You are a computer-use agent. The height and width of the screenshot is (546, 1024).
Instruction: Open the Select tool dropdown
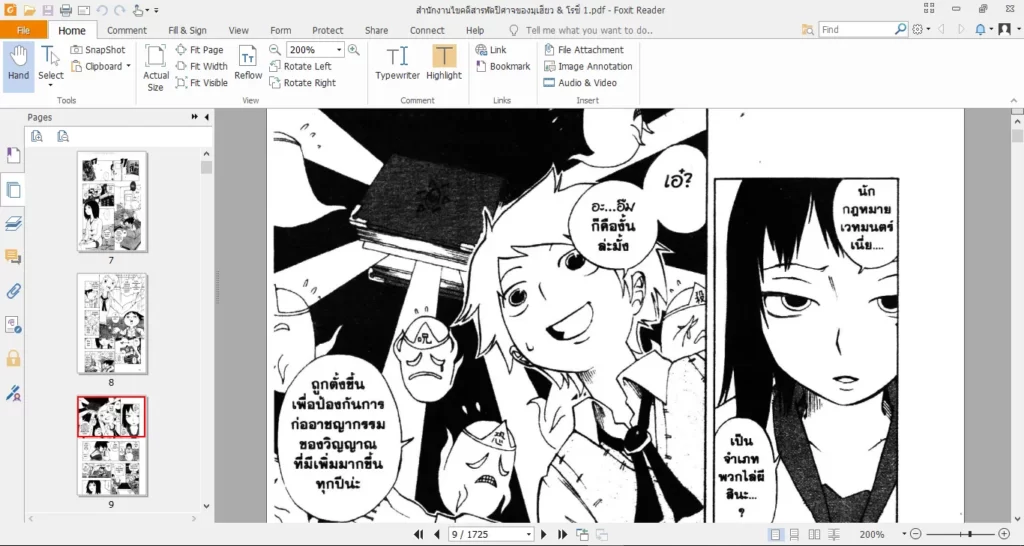click(x=50, y=85)
